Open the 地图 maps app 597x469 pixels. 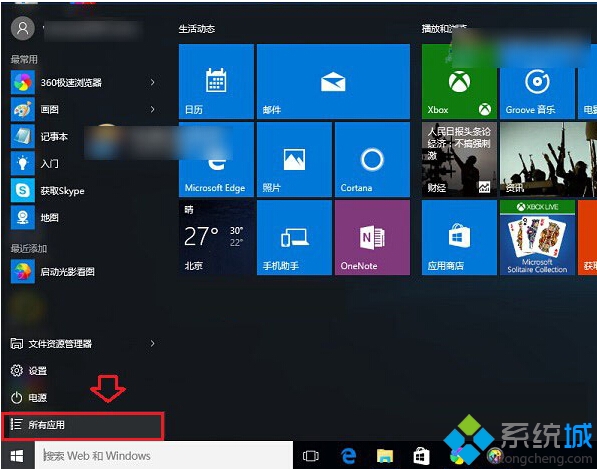coord(84,217)
